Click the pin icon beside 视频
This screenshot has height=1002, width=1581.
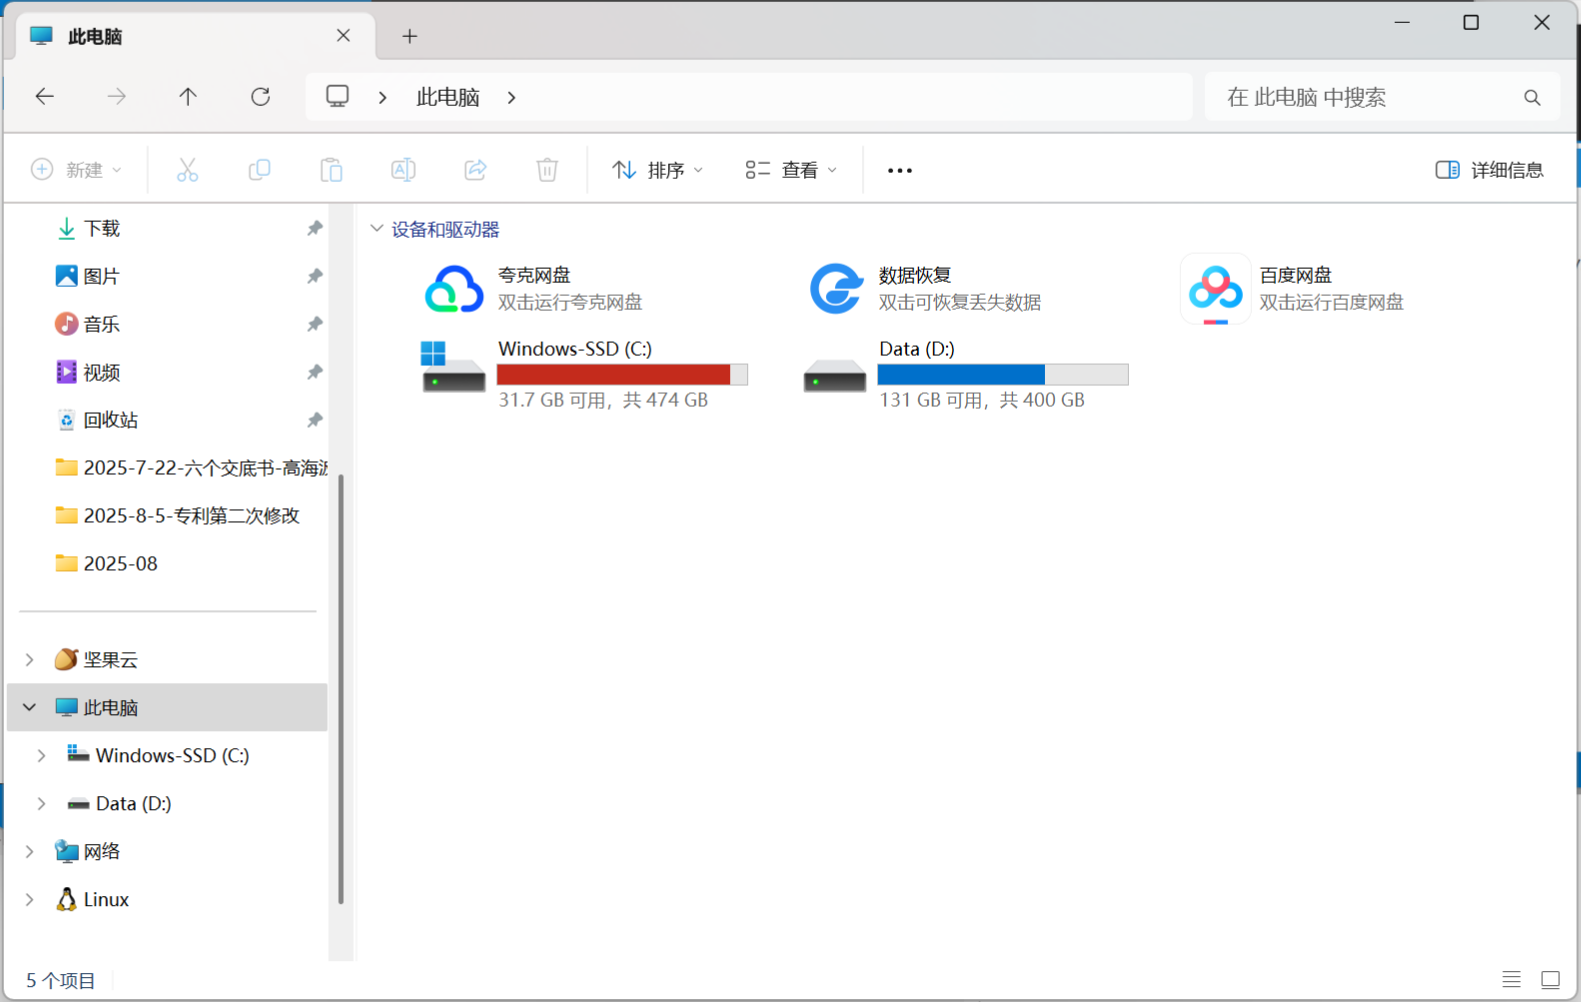(315, 372)
